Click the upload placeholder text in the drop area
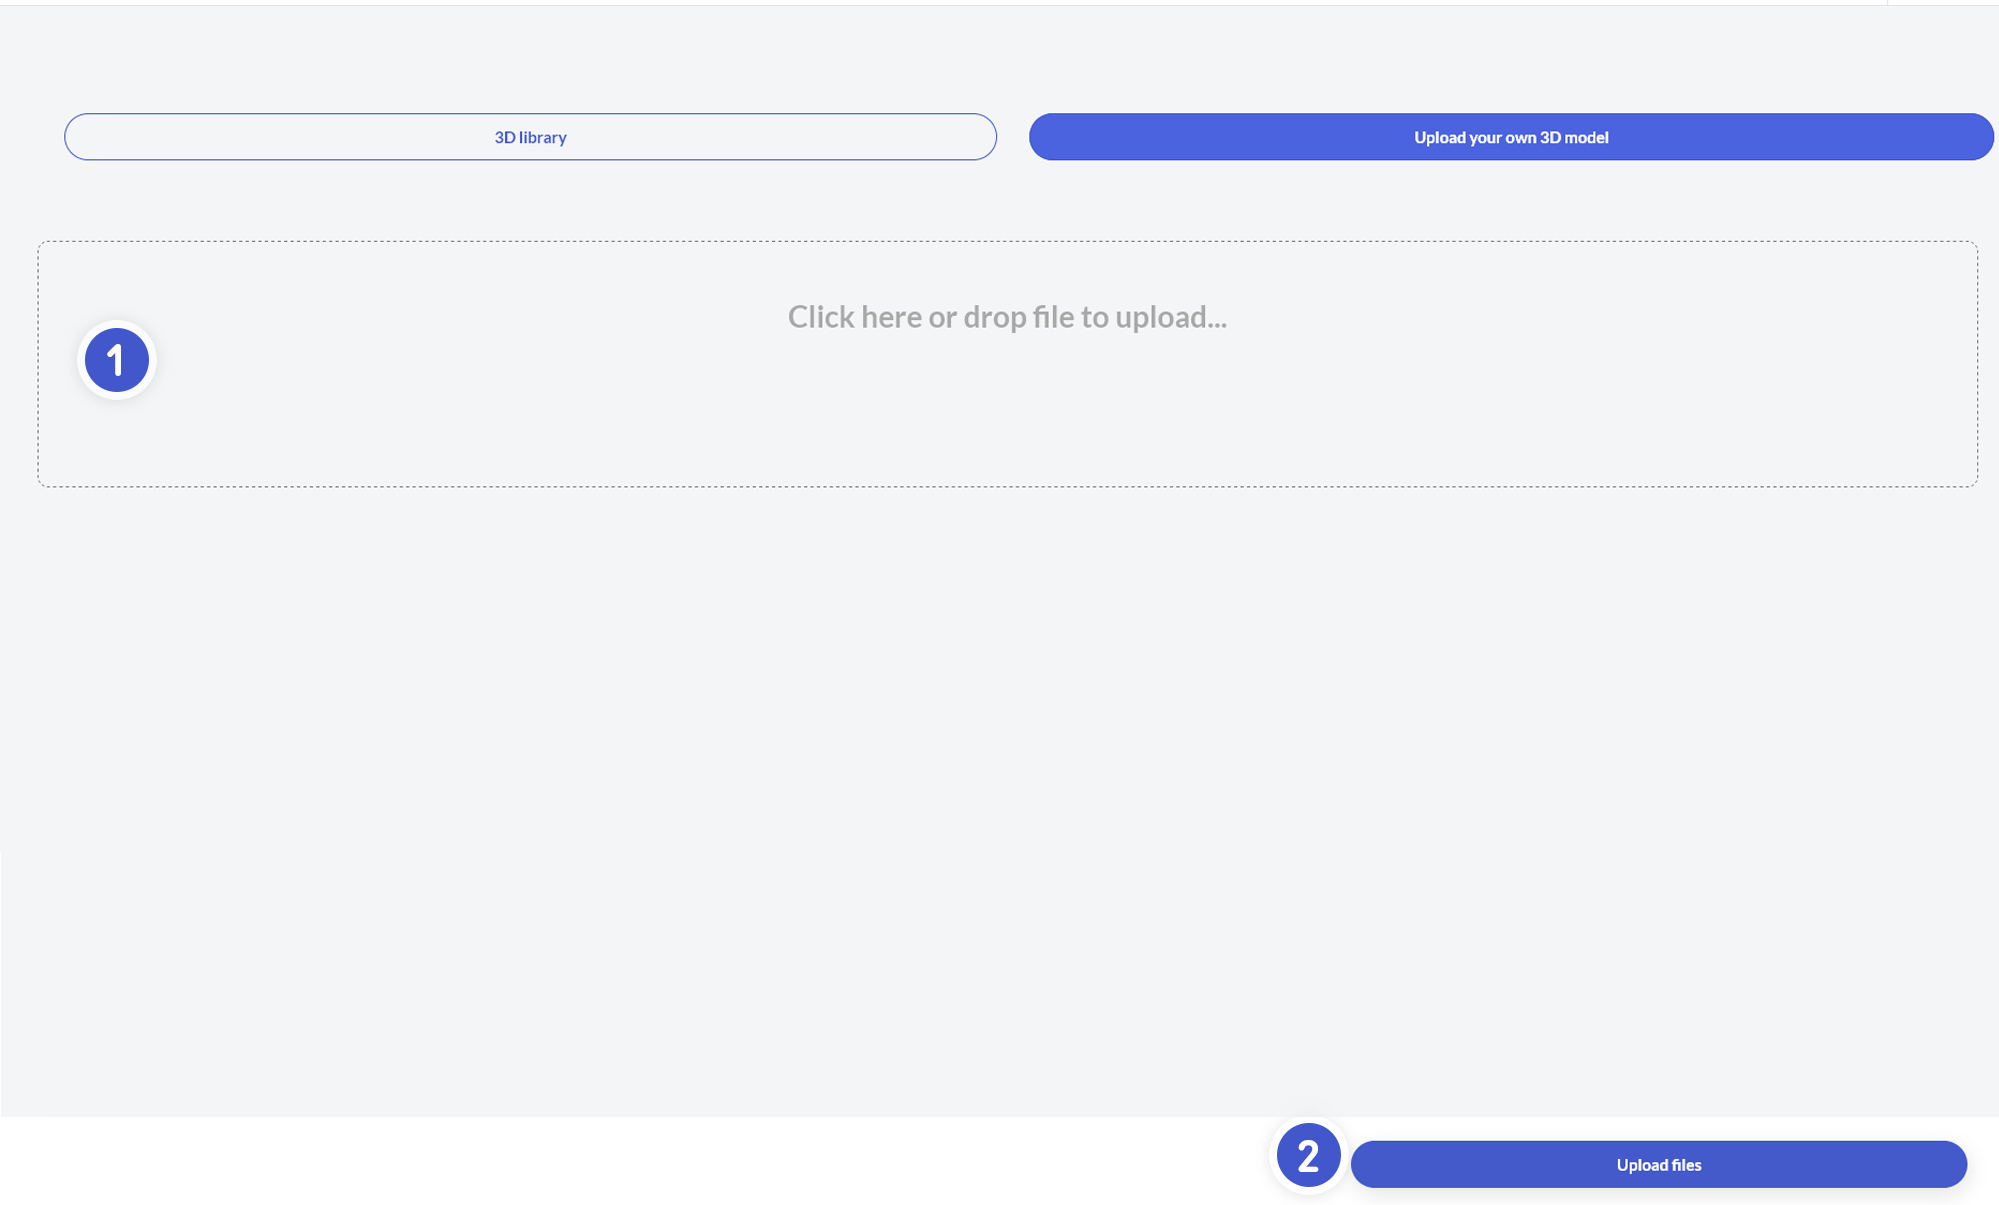Viewport: 1999px width, 1205px height. coord(1007,317)
